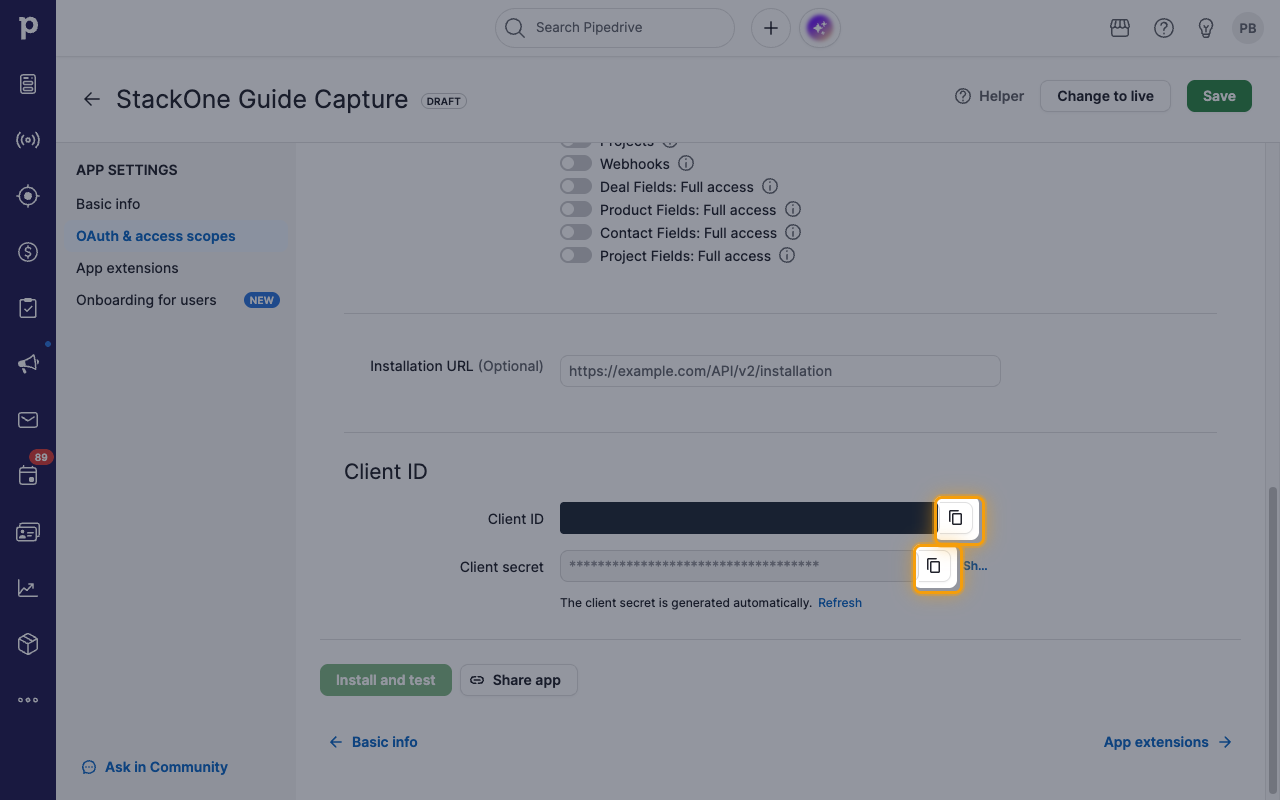
Task: Click the plus quick-add button
Action: tap(771, 28)
